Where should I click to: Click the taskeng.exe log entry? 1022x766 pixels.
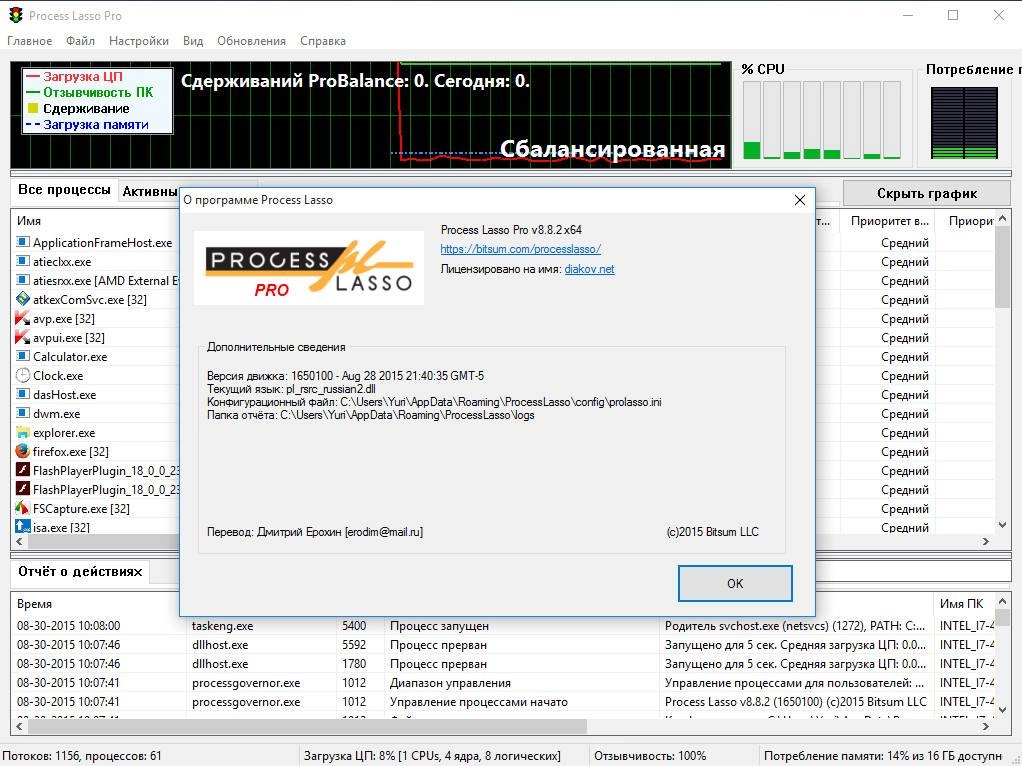click(222, 626)
